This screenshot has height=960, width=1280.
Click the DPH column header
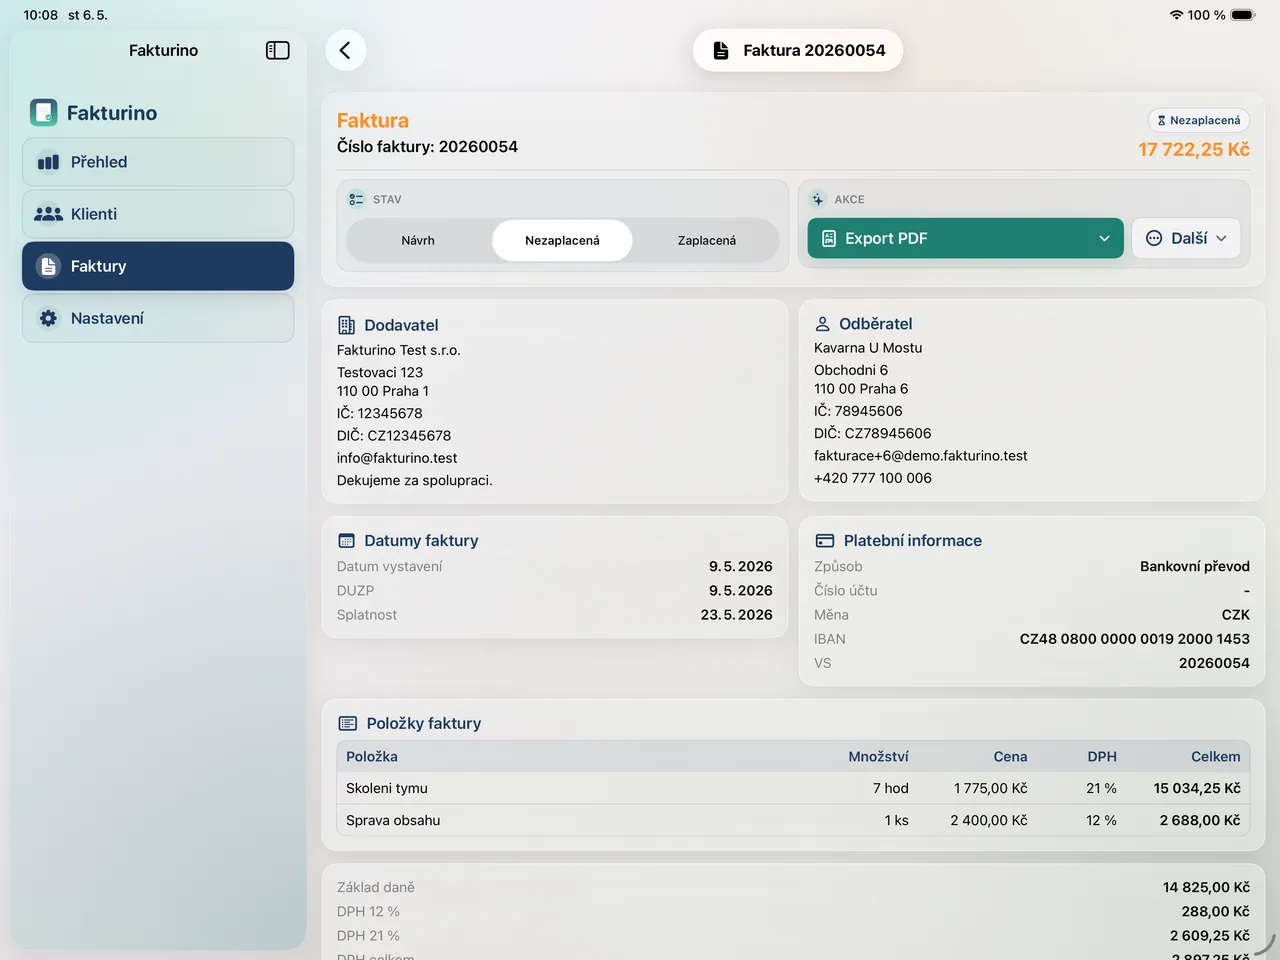click(x=1102, y=757)
